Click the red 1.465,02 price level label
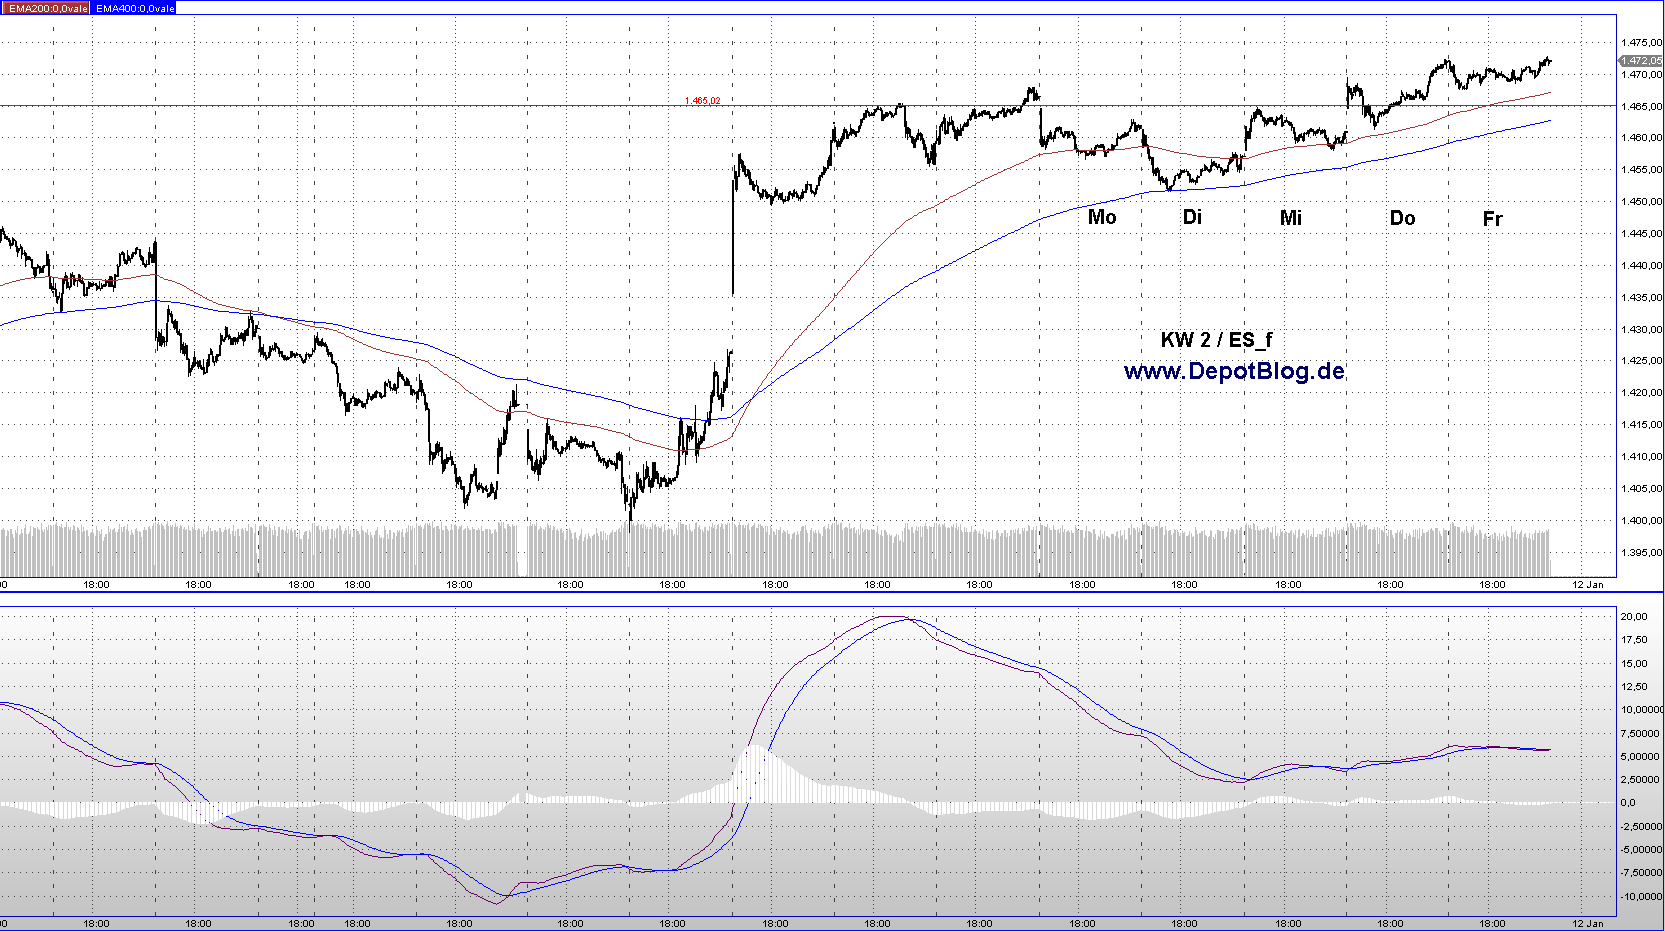The height and width of the screenshot is (932, 1665). (702, 101)
